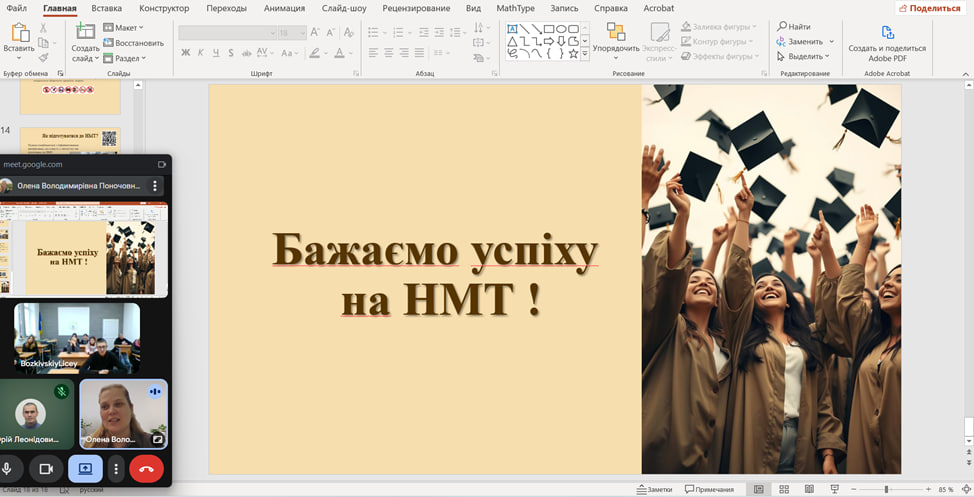Start slideshow from status bar icon
Viewport: 974px width, 497px height.
(x=834, y=489)
